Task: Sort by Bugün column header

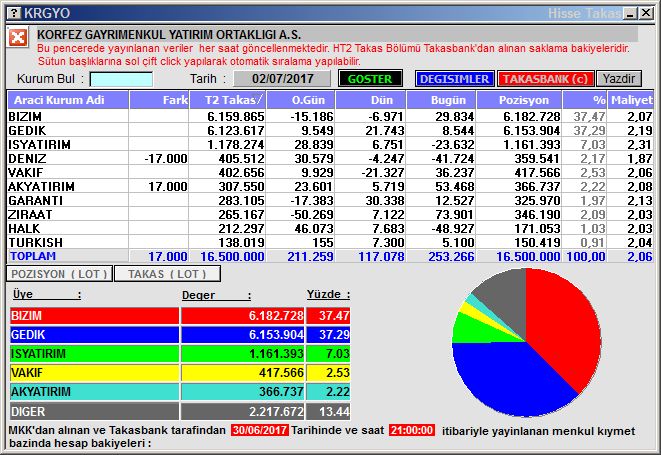Action: point(441,100)
